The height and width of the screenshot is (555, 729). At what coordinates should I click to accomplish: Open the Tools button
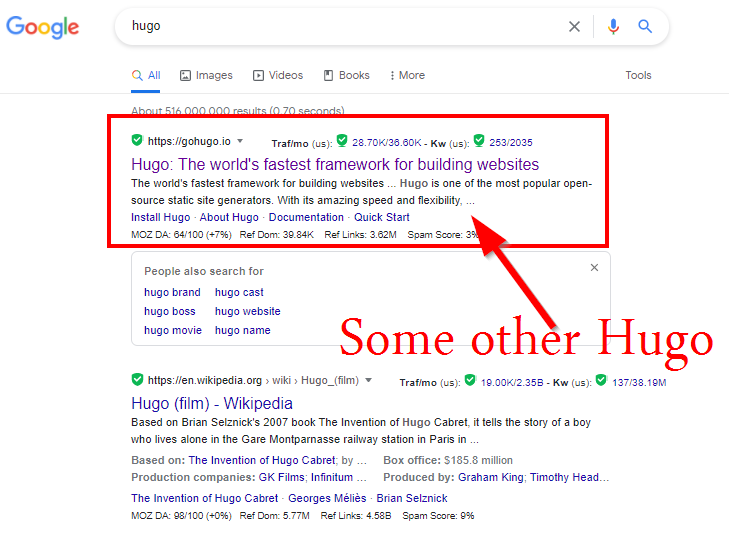pyautogui.click(x=638, y=75)
